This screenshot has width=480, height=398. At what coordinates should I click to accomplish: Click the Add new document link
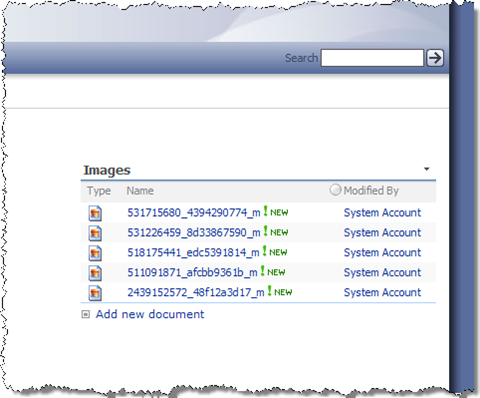[x=150, y=314]
